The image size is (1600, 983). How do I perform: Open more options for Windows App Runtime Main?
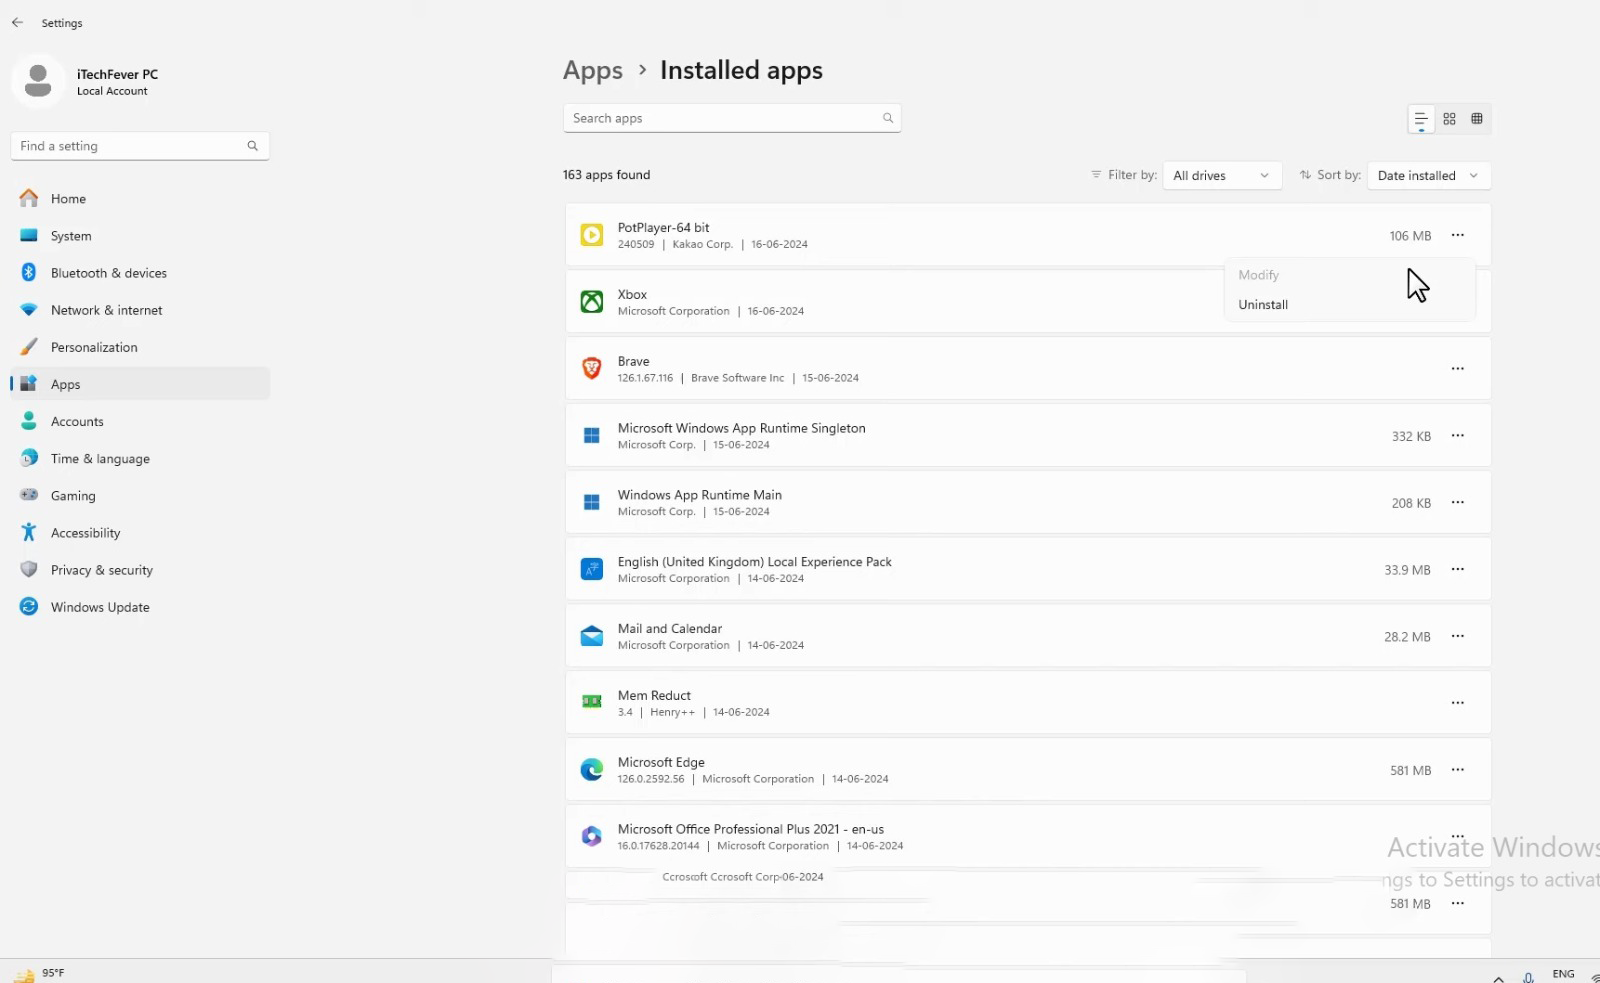(x=1458, y=503)
